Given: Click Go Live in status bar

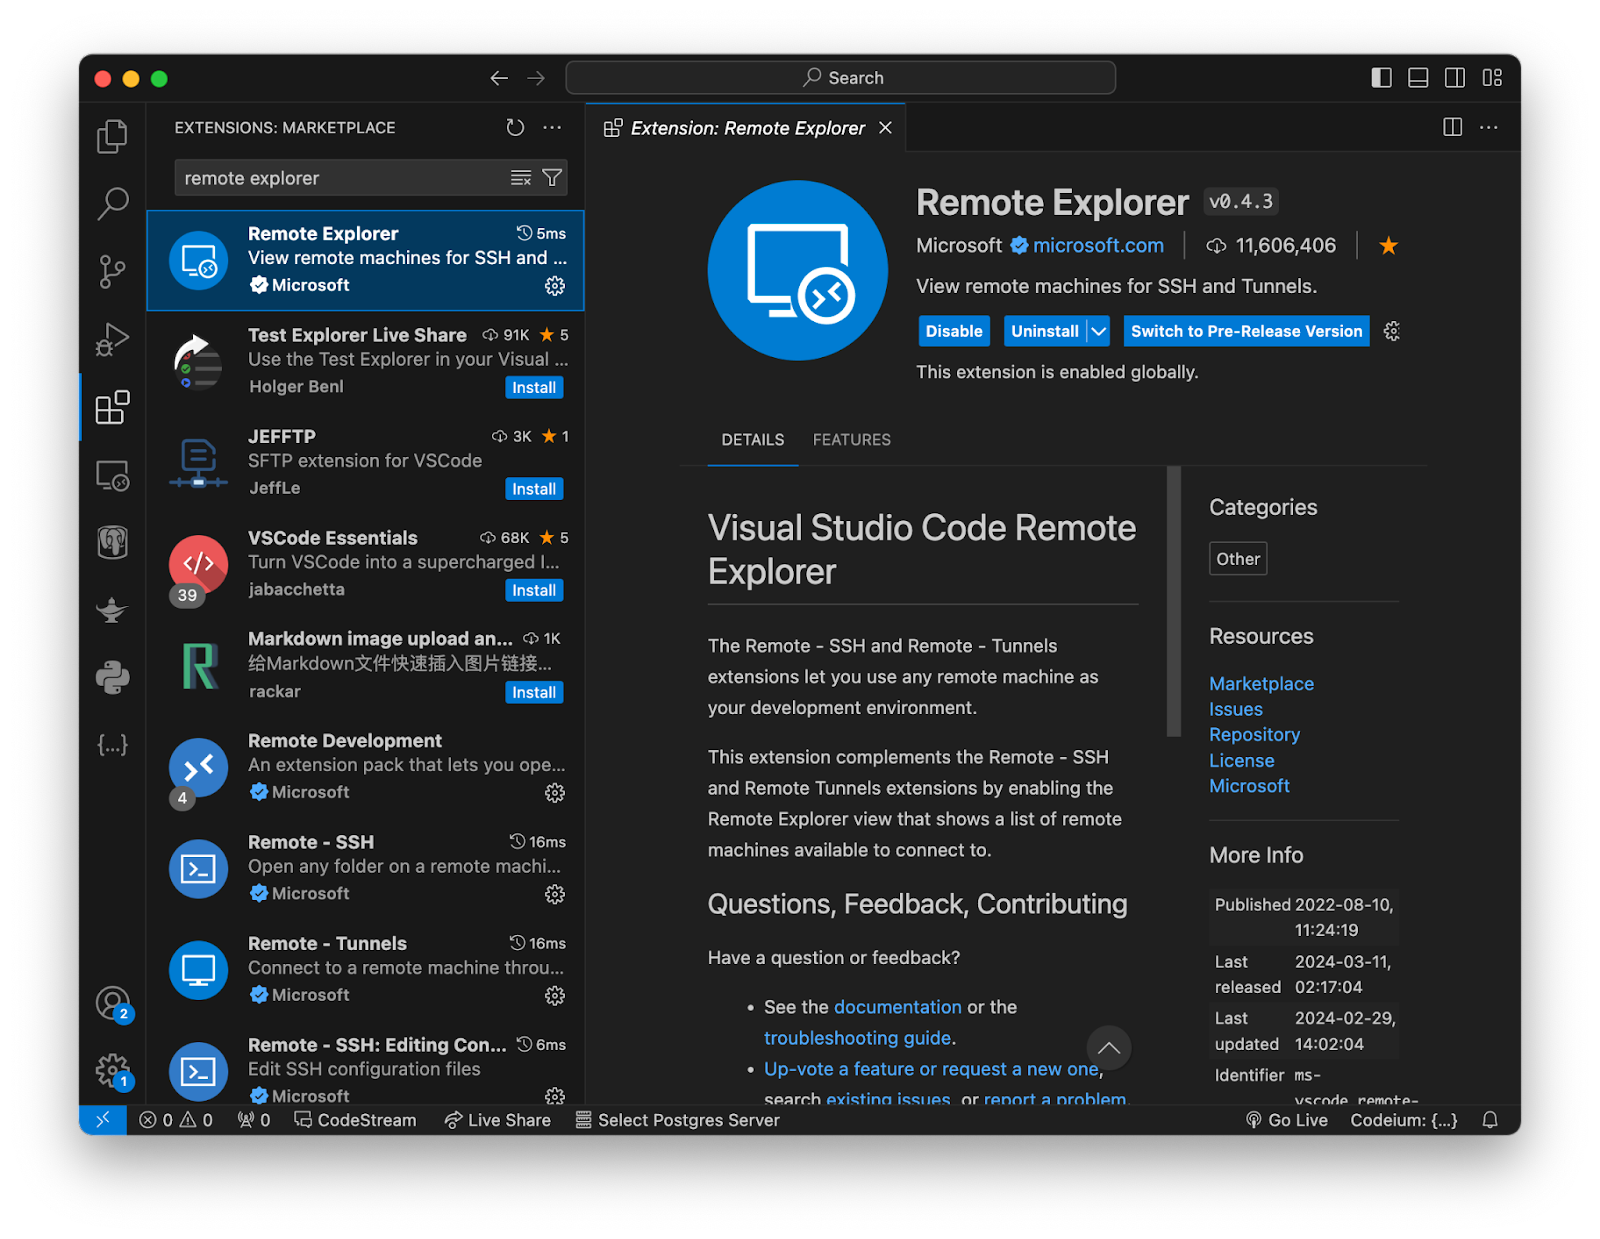Looking at the screenshot, I should (x=1286, y=1120).
